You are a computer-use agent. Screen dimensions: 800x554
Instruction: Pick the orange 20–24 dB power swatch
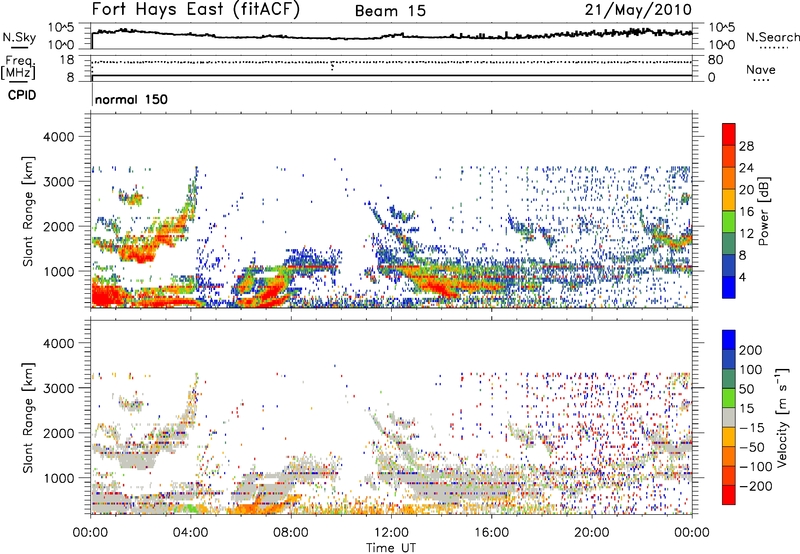[729, 179]
